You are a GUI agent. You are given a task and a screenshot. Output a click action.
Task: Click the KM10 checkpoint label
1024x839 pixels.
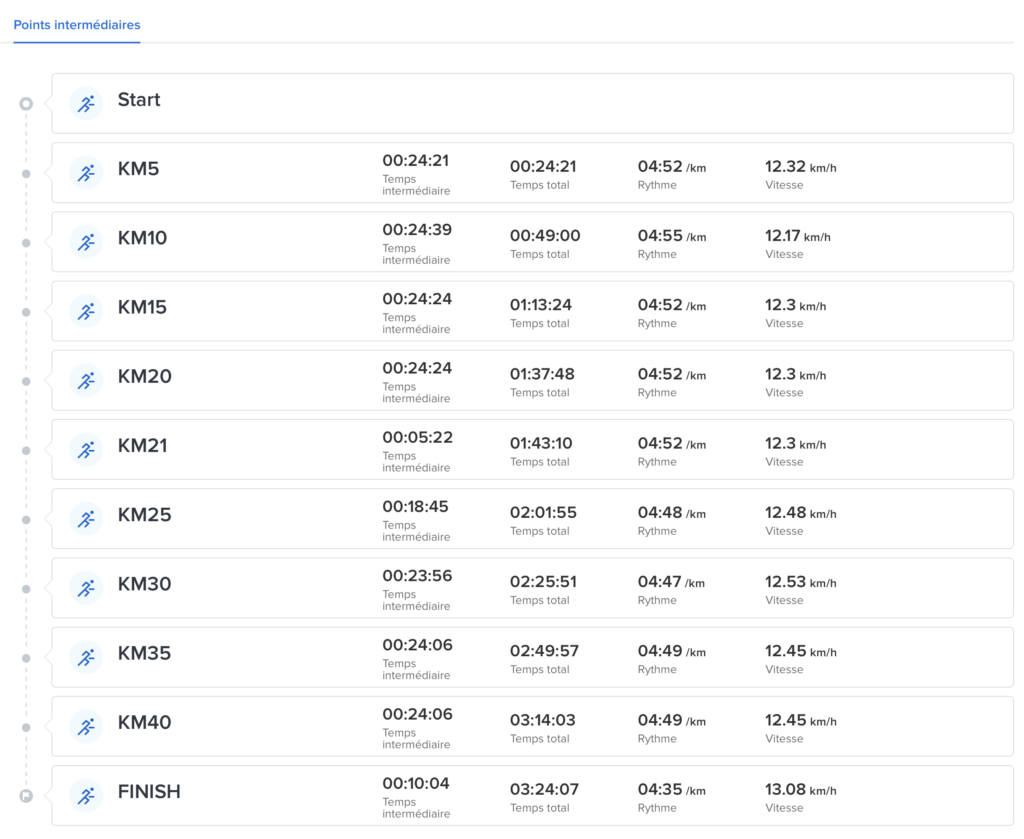click(142, 238)
